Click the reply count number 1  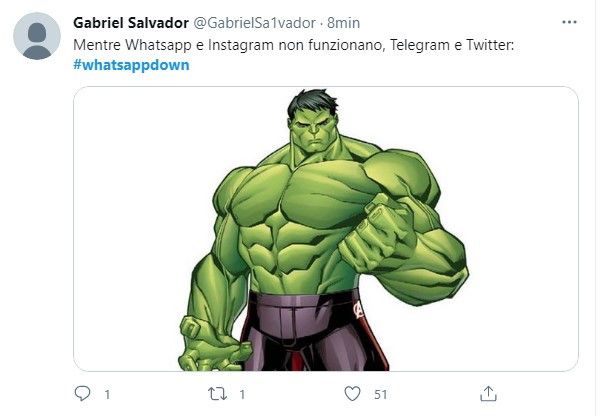click(x=107, y=395)
